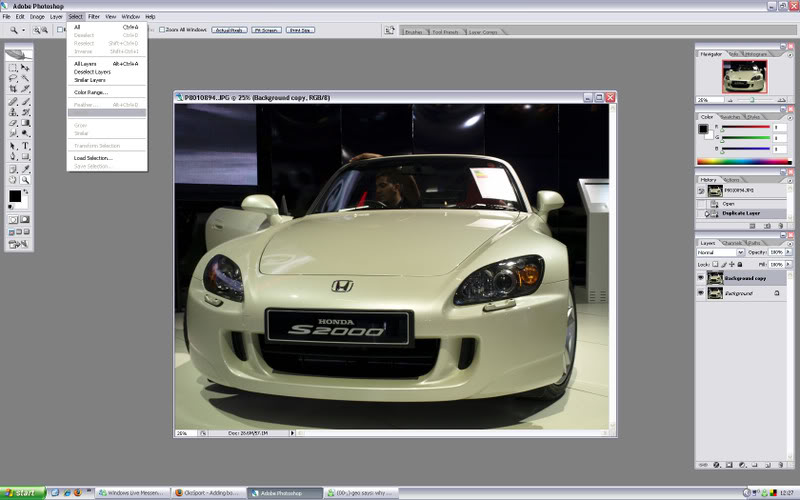
Task: Hide the Background copy layer
Action: [700, 277]
